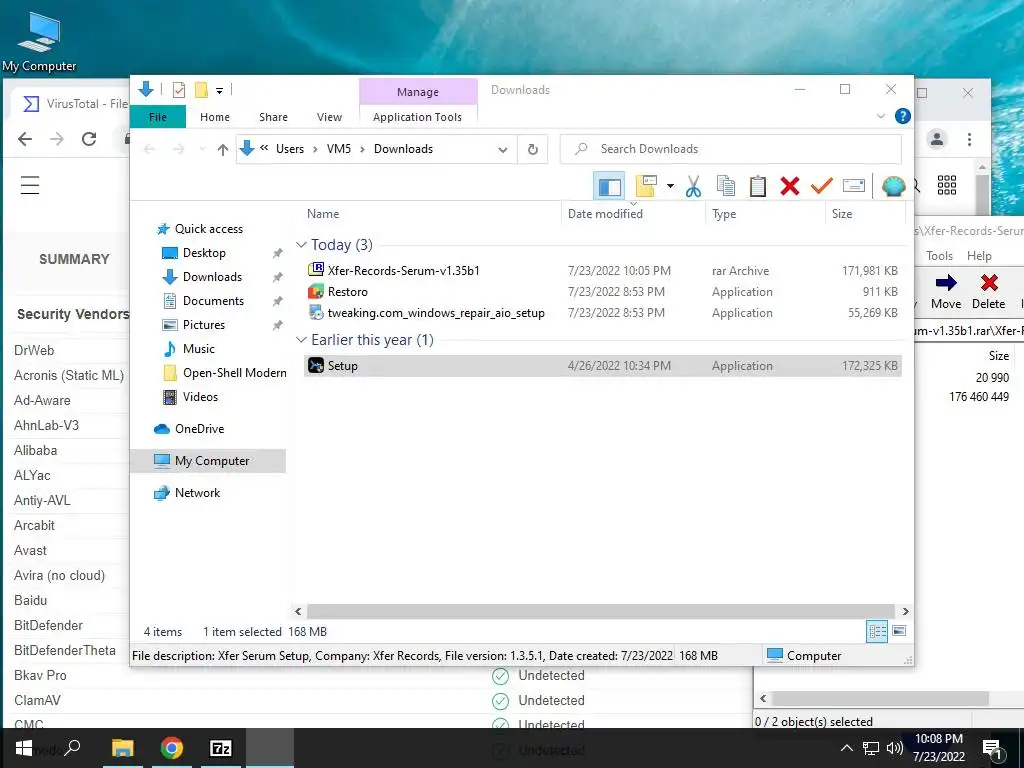This screenshot has width=1024, height=768.
Task: Open Pictures in navigation pane
Action: click(x=203, y=325)
